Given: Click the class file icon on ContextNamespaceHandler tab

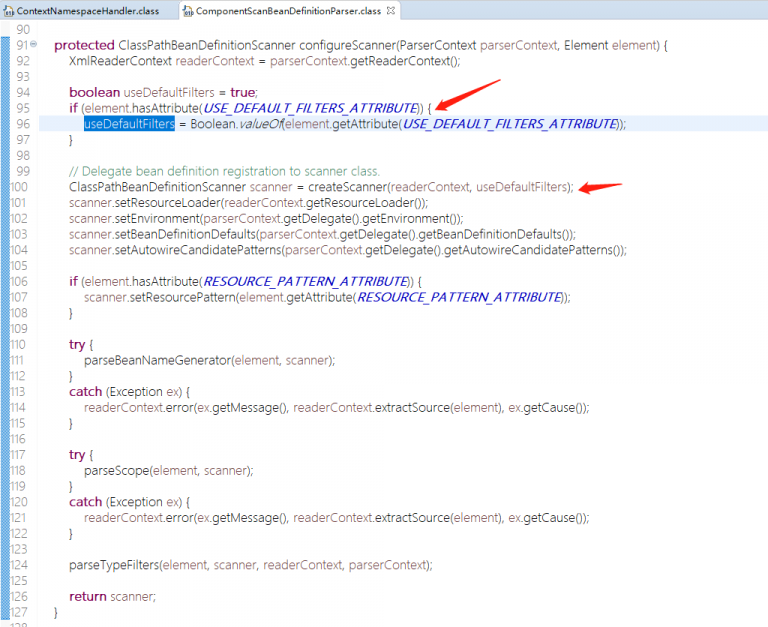Looking at the screenshot, I should (x=8, y=10).
